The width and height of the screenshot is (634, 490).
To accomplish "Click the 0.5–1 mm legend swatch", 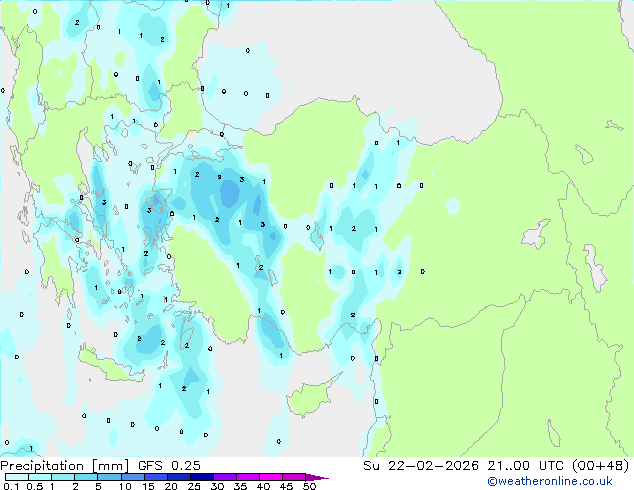I will [x=40, y=477].
